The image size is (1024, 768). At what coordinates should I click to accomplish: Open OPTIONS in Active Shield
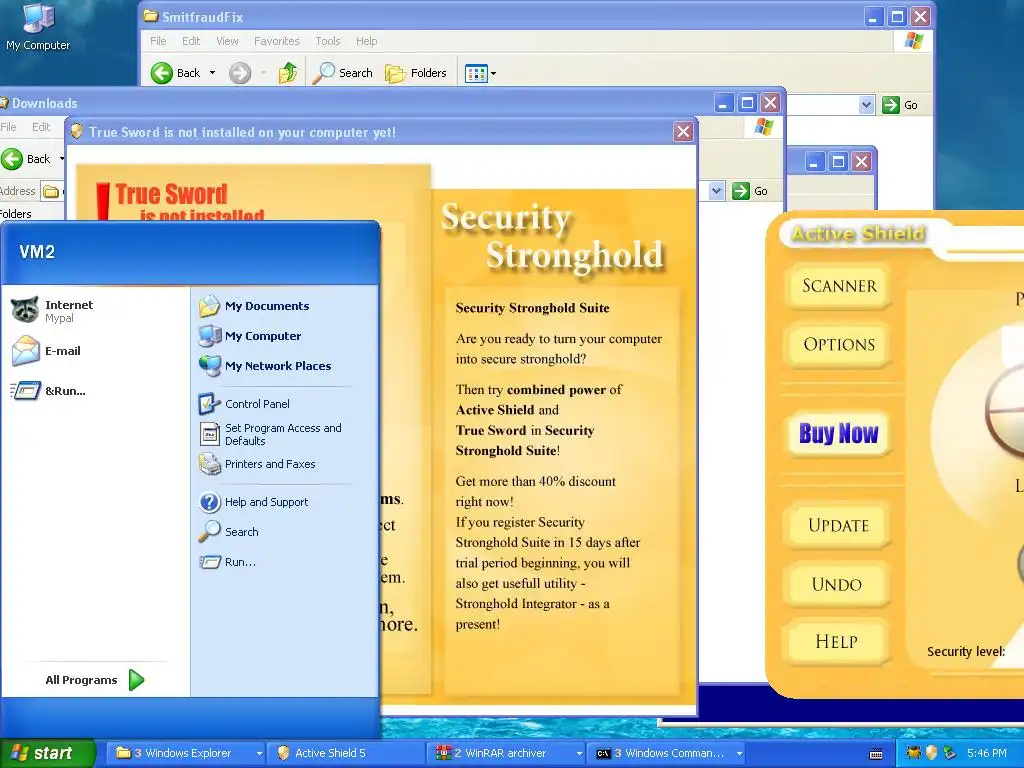(839, 344)
